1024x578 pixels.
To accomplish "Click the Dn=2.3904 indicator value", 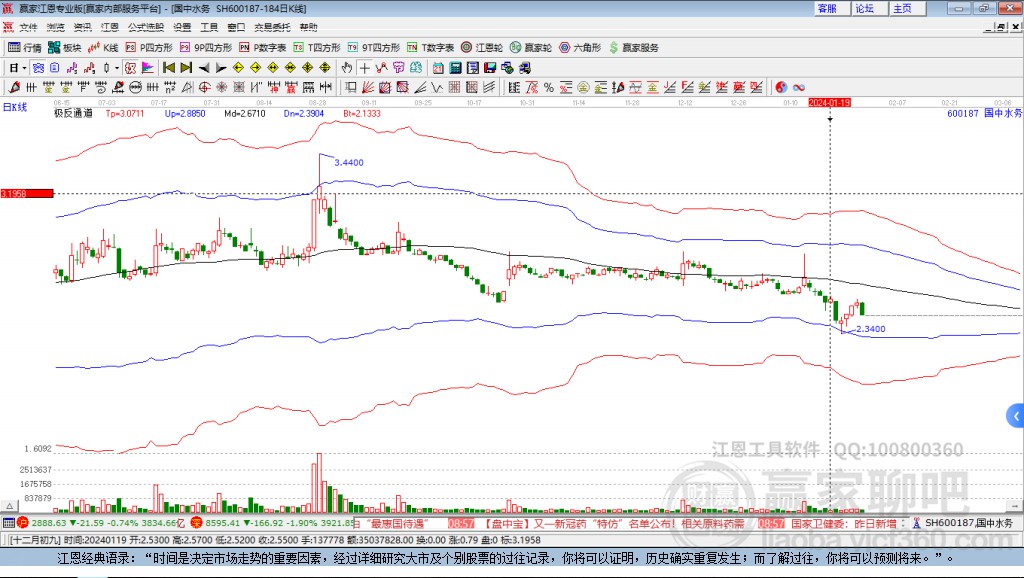I will [304, 114].
